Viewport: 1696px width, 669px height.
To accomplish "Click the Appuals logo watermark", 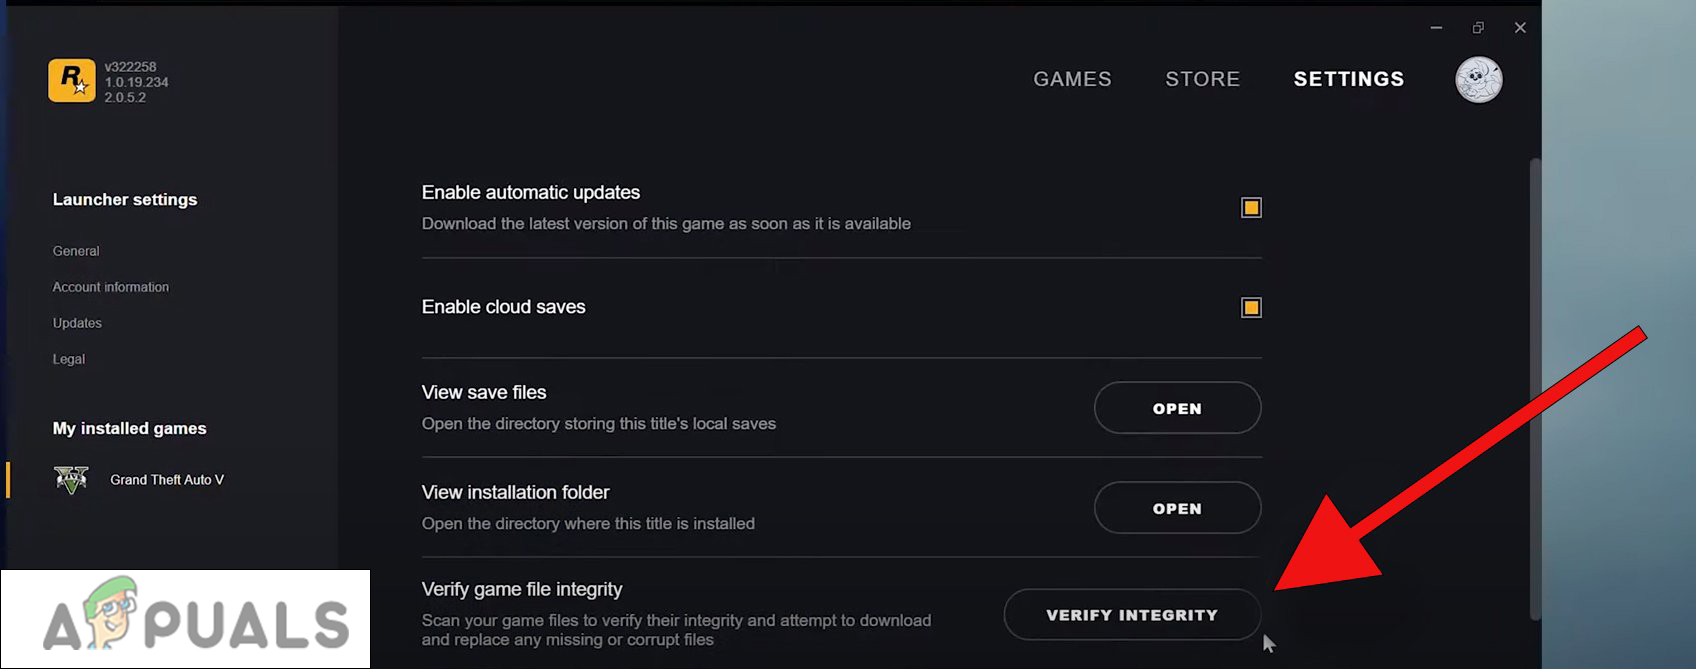I will 184,618.
